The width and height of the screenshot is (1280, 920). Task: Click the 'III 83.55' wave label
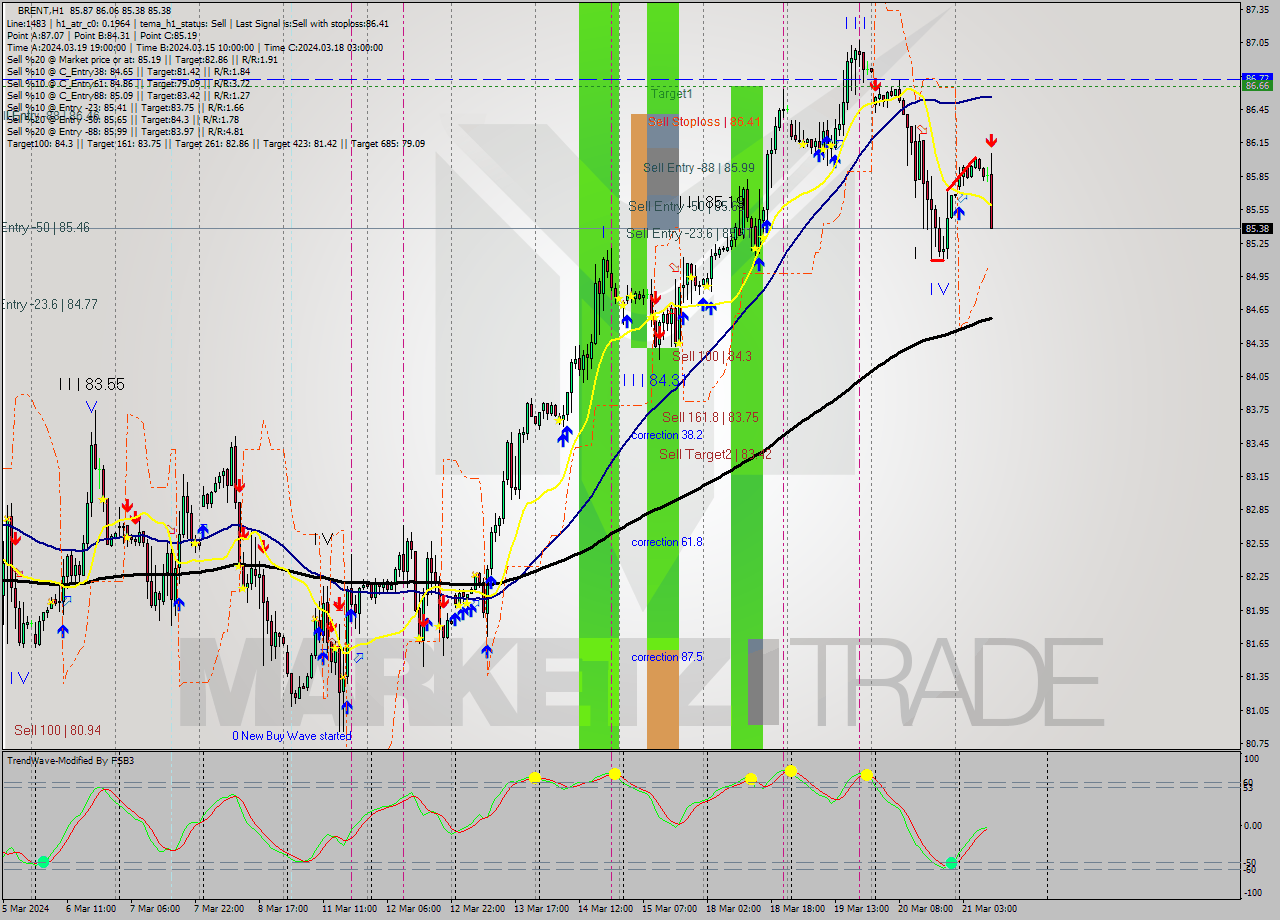tap(91, 384)
